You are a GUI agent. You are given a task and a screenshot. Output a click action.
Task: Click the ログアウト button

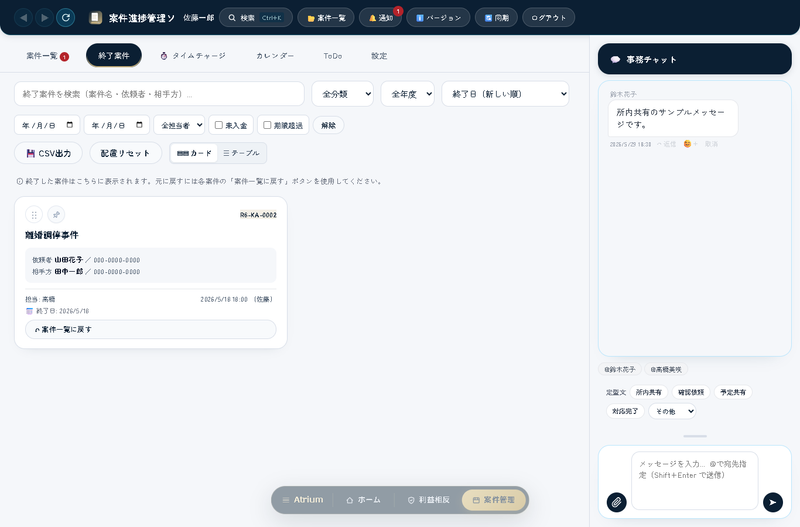coord(548,18)
